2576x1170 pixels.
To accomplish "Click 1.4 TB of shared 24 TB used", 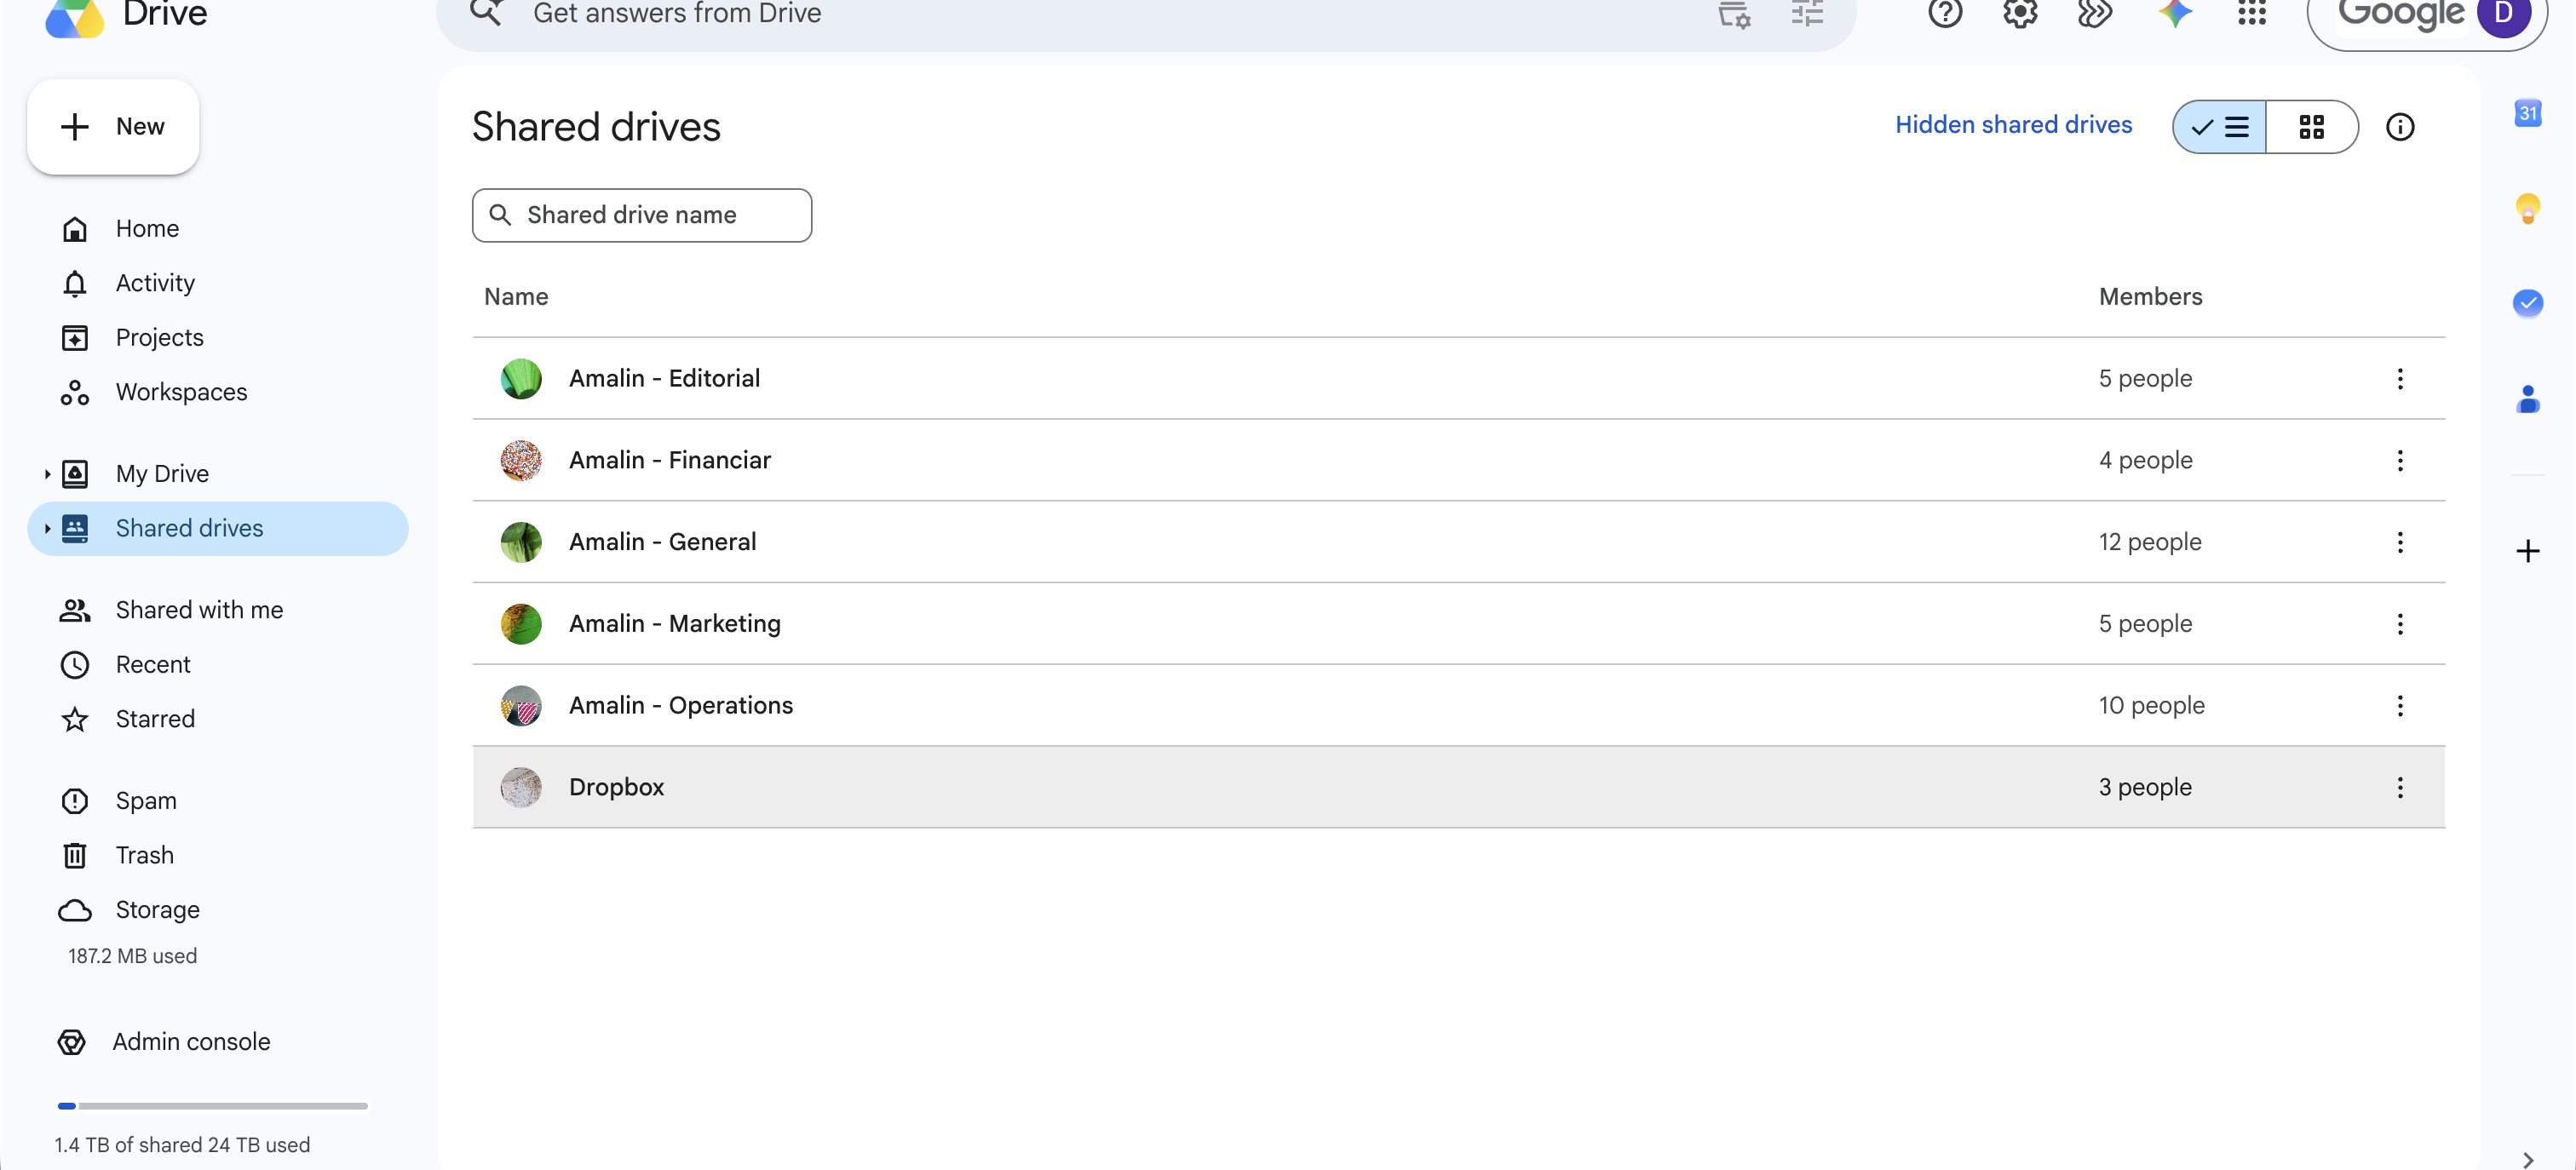I will 182,1146.
